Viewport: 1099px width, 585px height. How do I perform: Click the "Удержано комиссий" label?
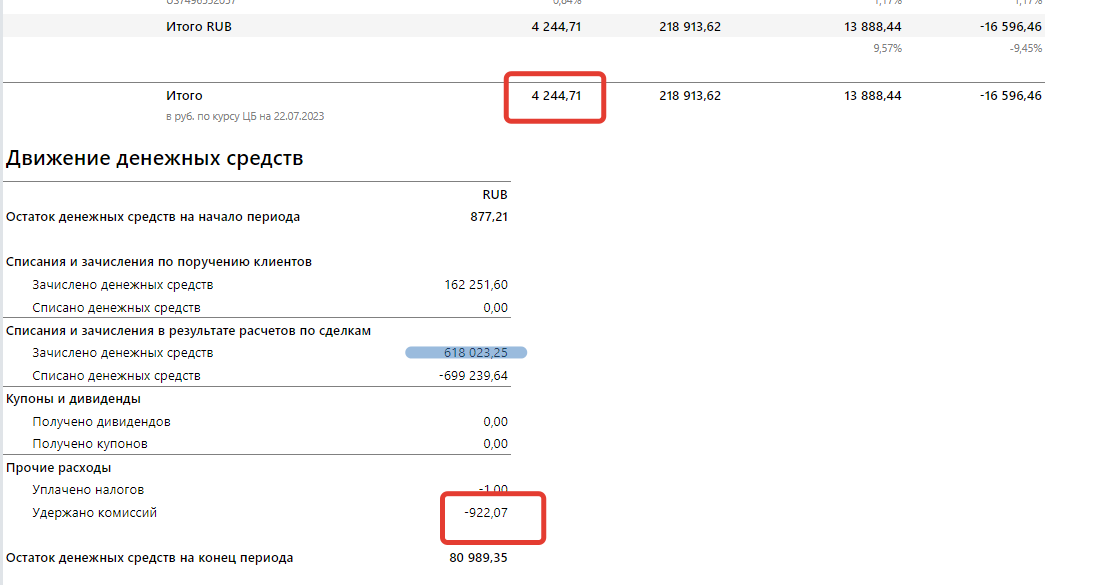tap(95, 513)
